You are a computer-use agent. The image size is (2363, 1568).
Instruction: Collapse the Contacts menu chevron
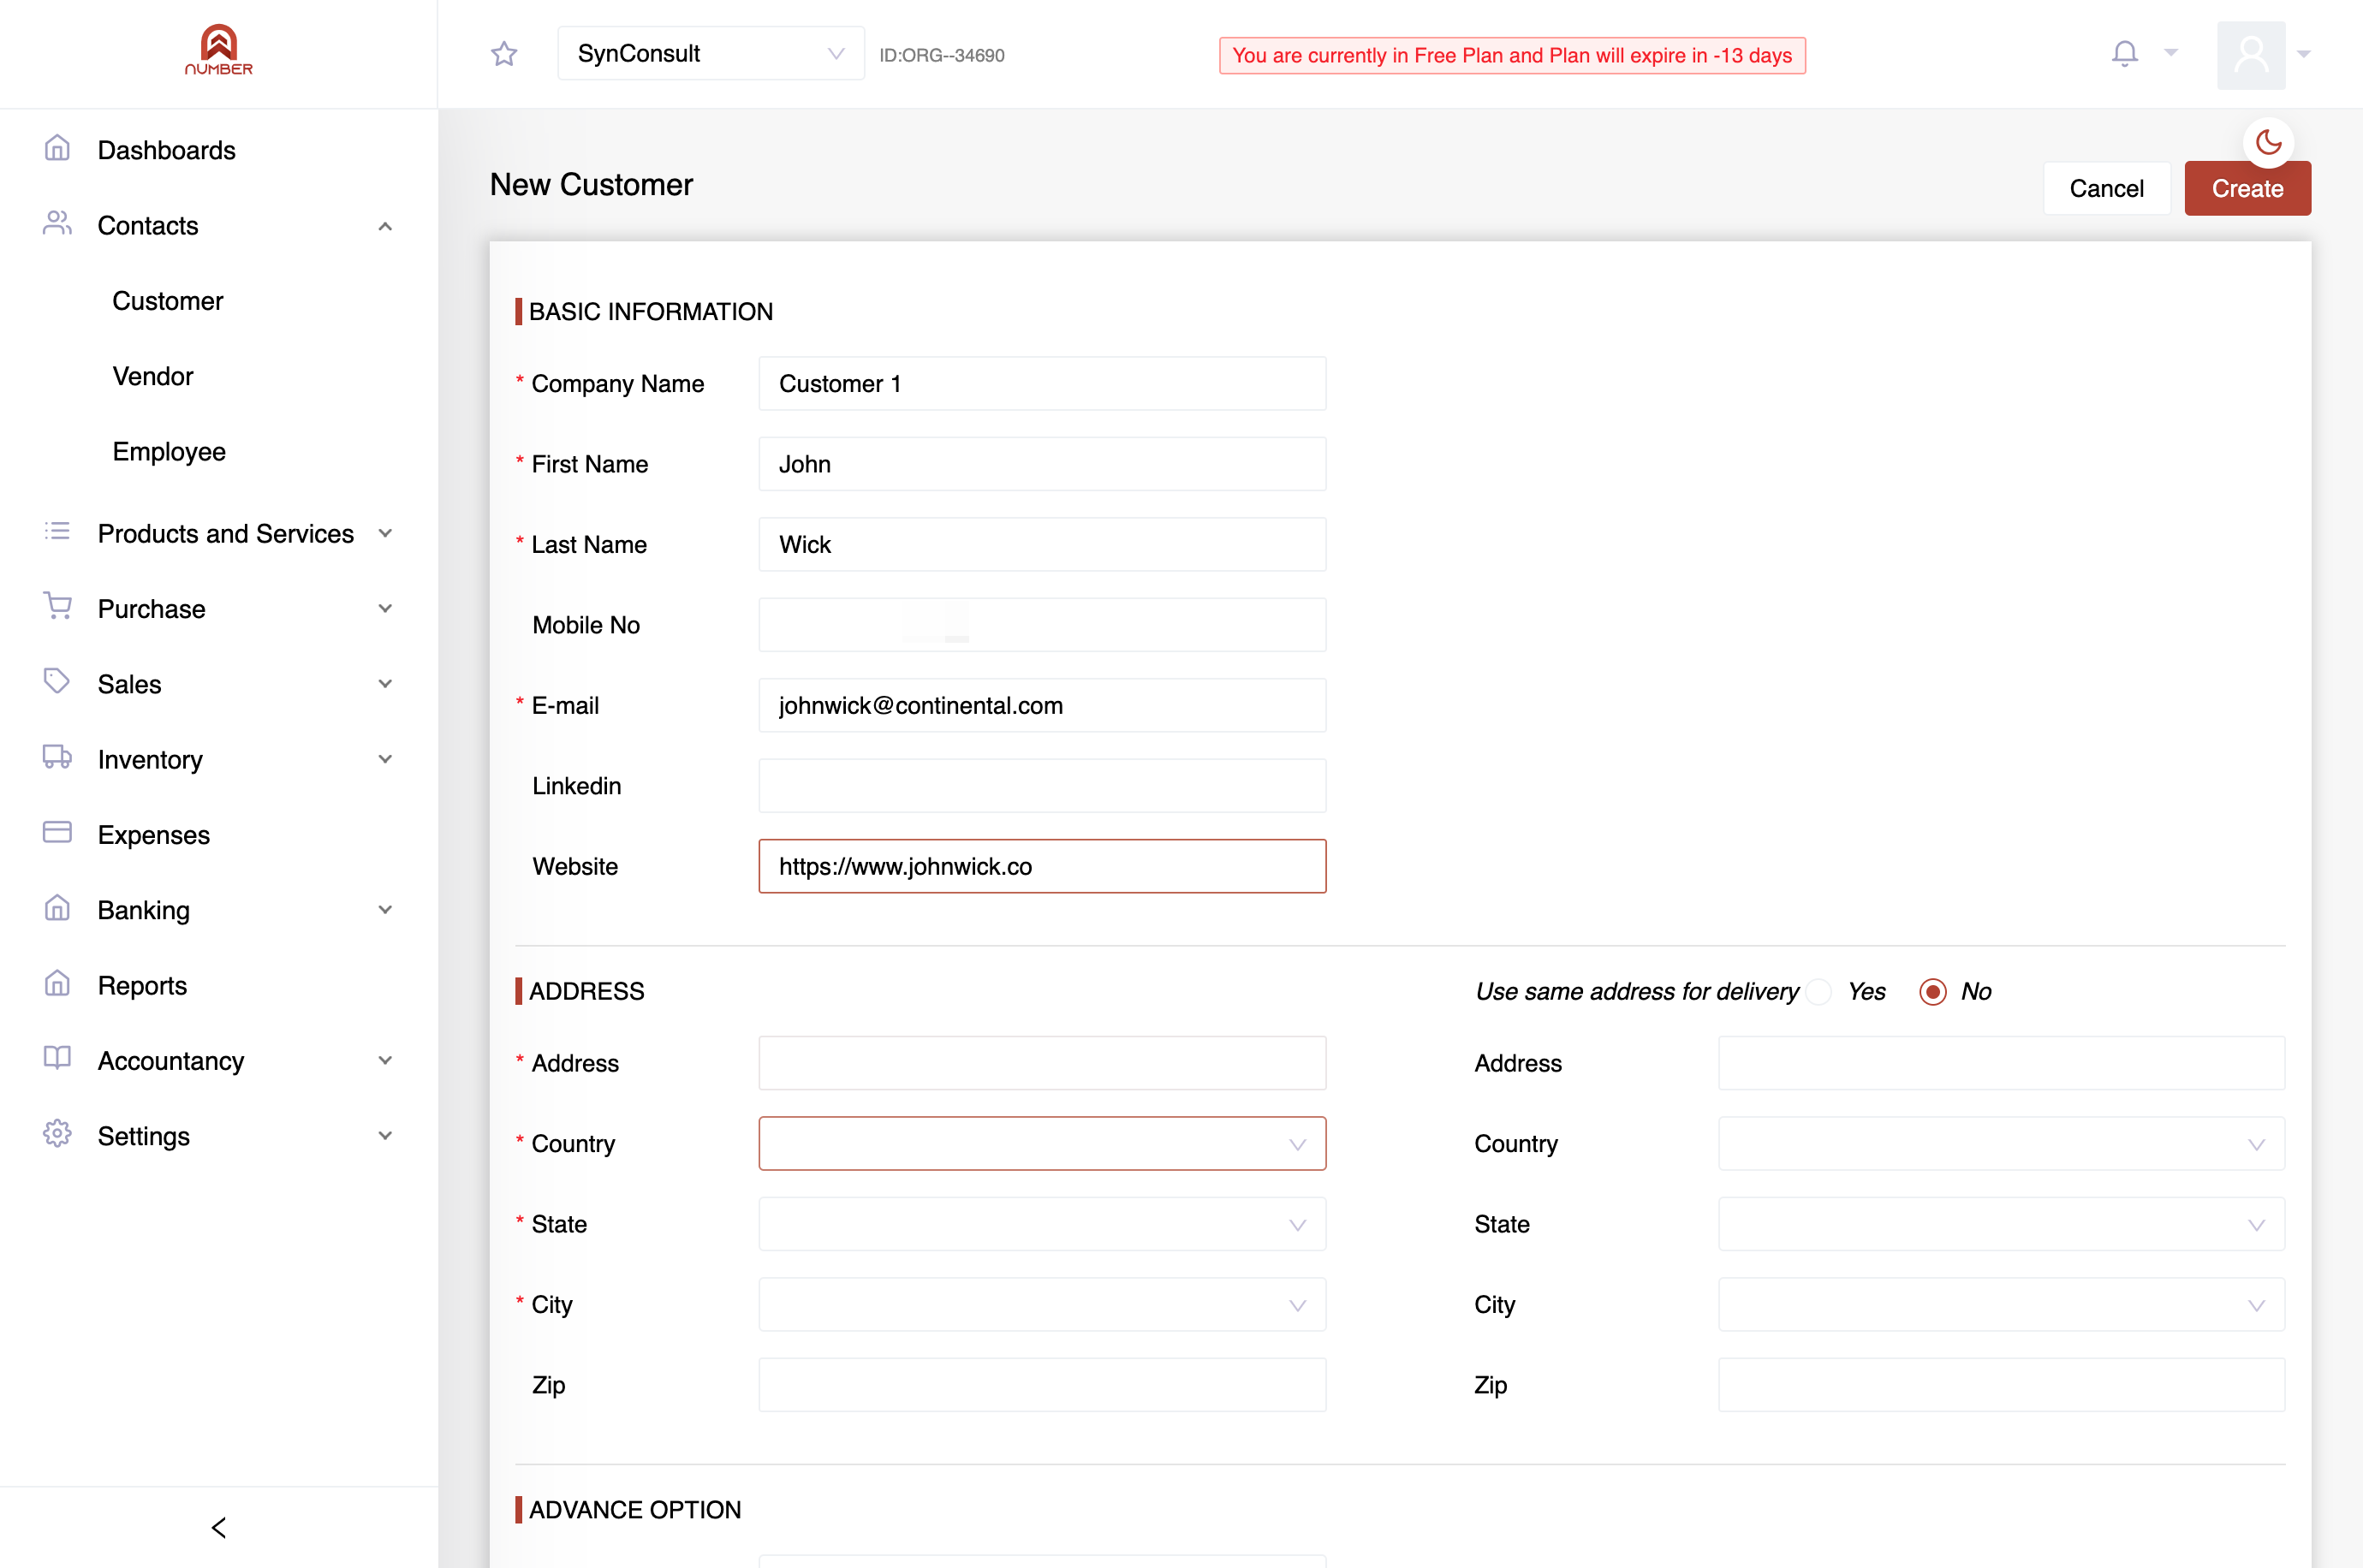point(385,226)
